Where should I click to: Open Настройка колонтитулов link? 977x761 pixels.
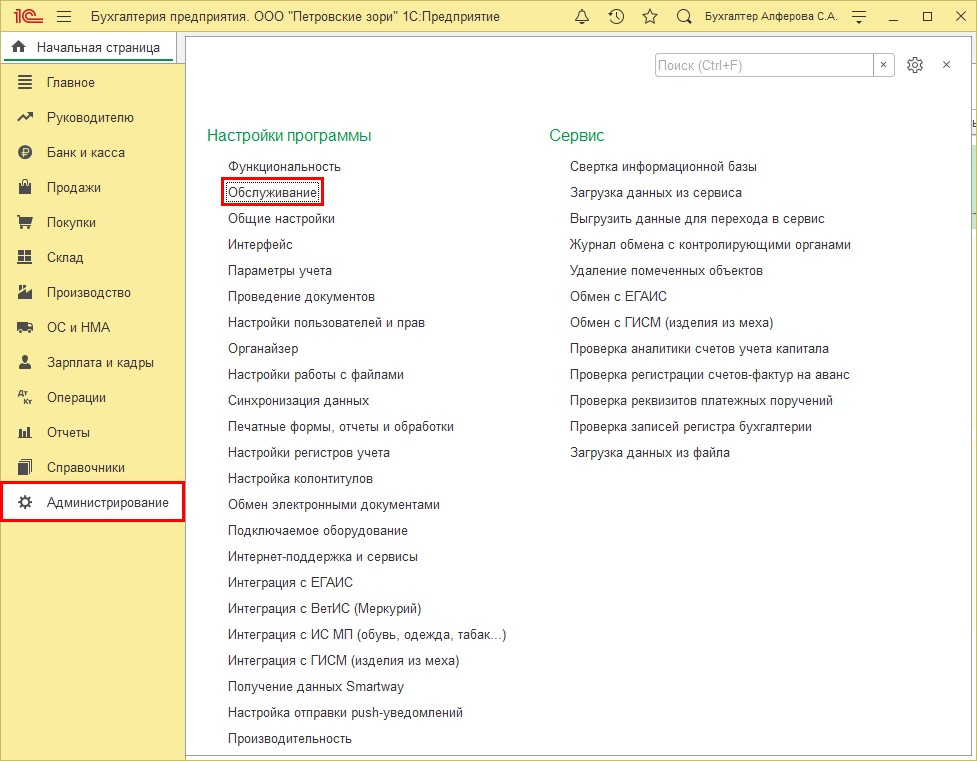(x=300, y=479)
